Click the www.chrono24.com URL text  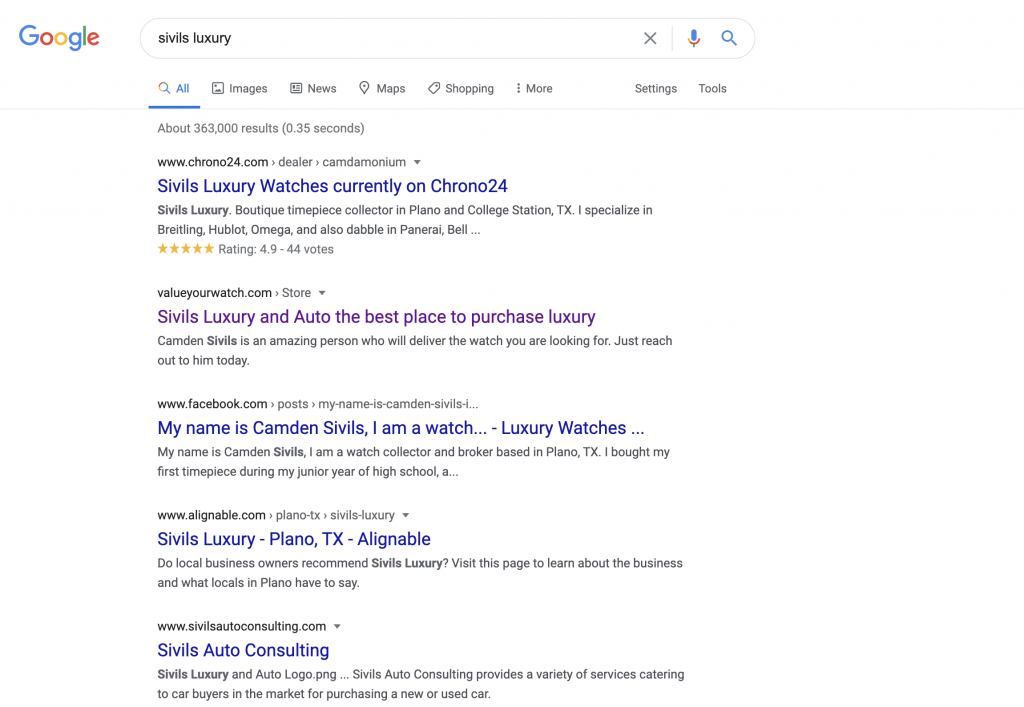[x=212, y=162]
